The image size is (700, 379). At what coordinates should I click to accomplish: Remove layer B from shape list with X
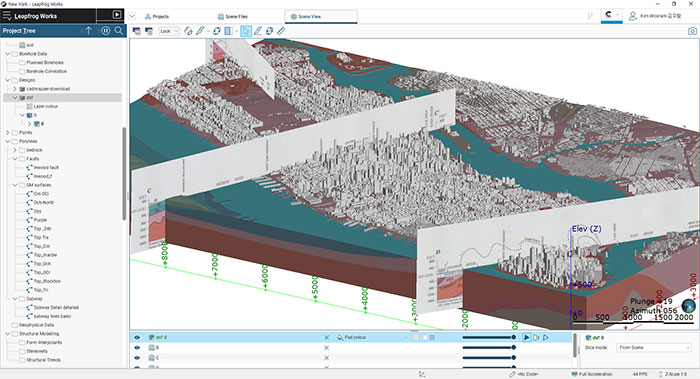pyautogui.click(x=326, y=347)
